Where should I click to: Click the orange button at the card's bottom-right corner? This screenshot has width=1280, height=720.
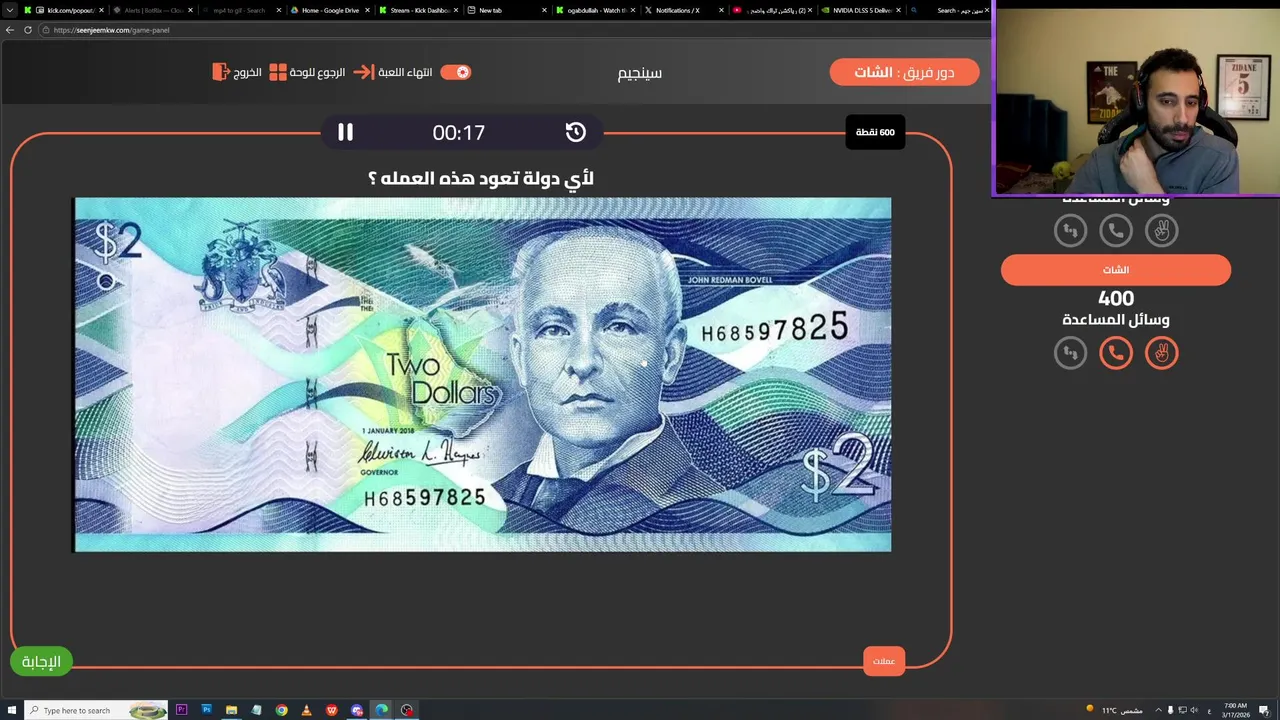click(884, 661)
